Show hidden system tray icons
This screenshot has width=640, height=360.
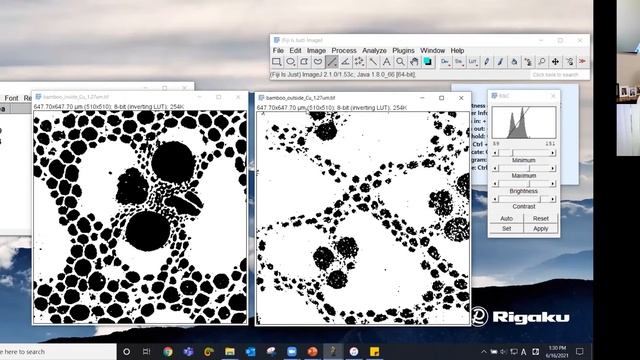point(484,351)
